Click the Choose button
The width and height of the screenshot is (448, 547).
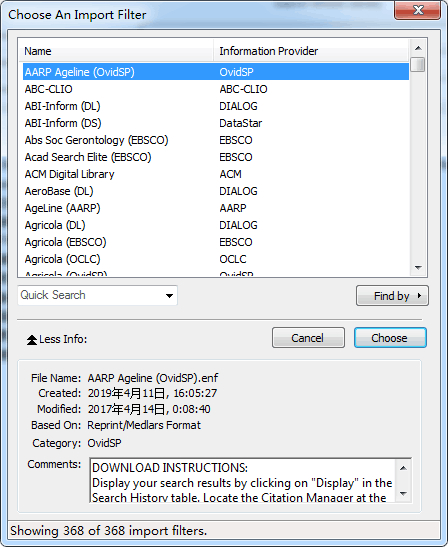[x=390, y=338]
